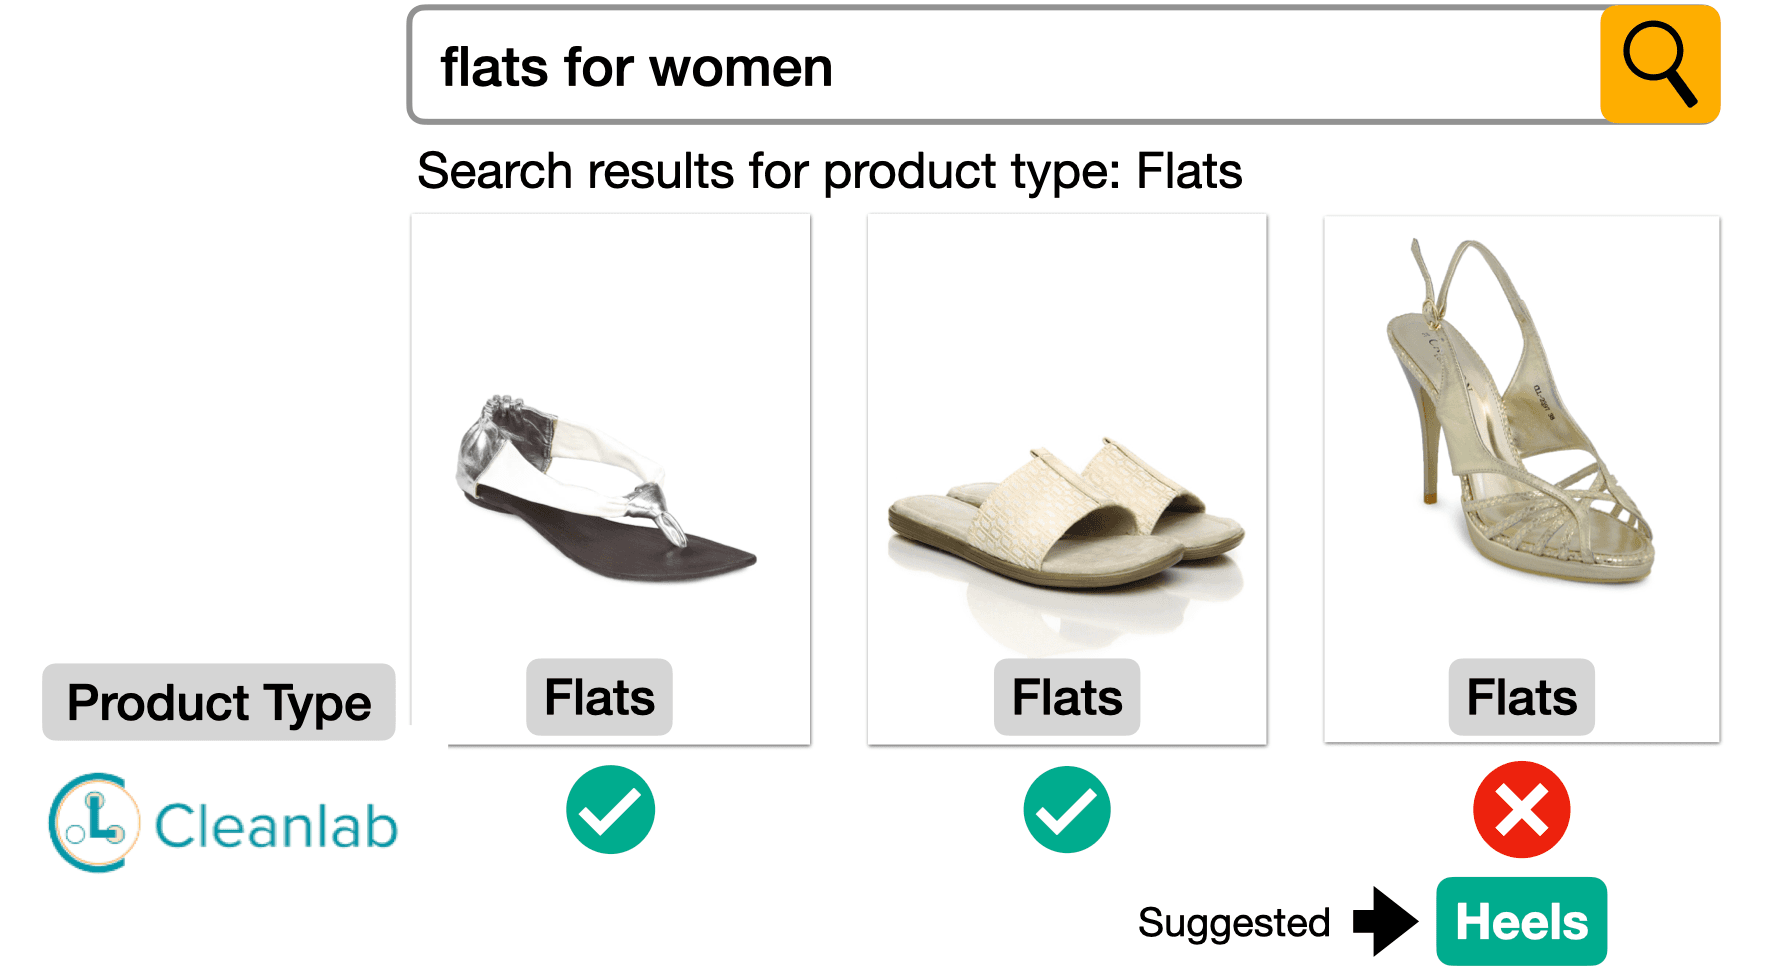
Task: Select the suggested Heels label button
Action: [x=1521, y=921]
